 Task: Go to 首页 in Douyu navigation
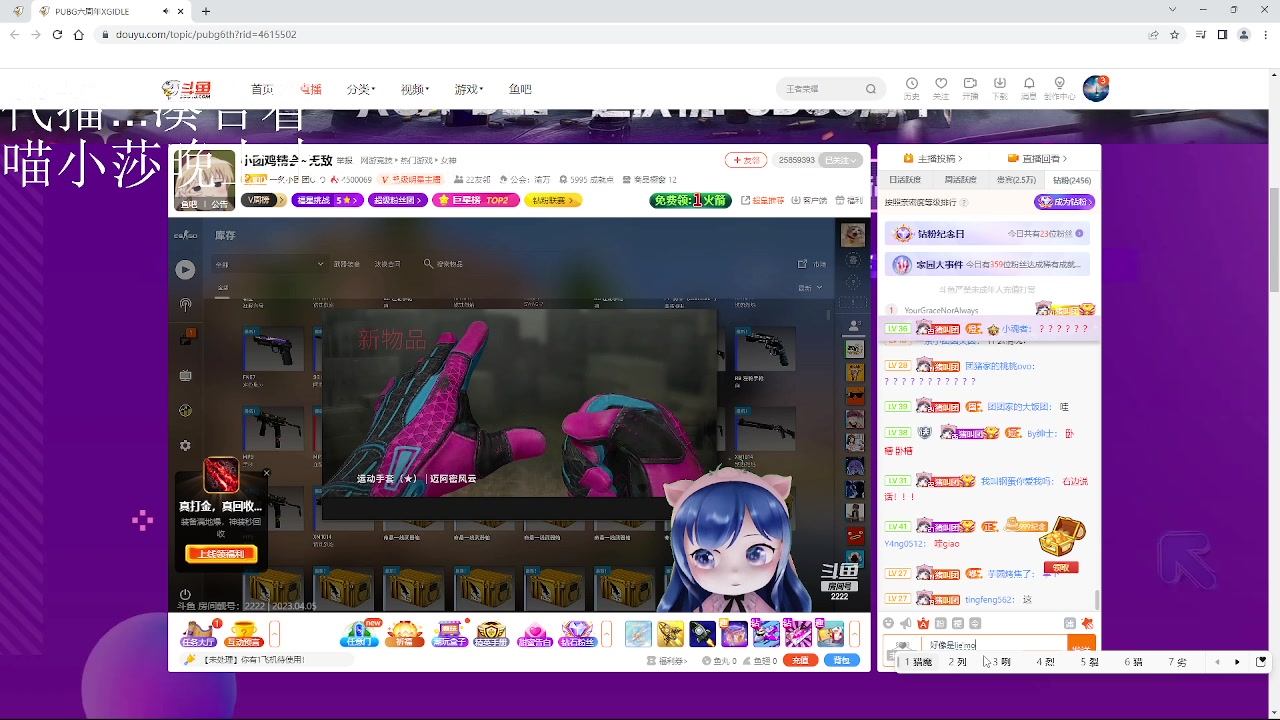262,89
